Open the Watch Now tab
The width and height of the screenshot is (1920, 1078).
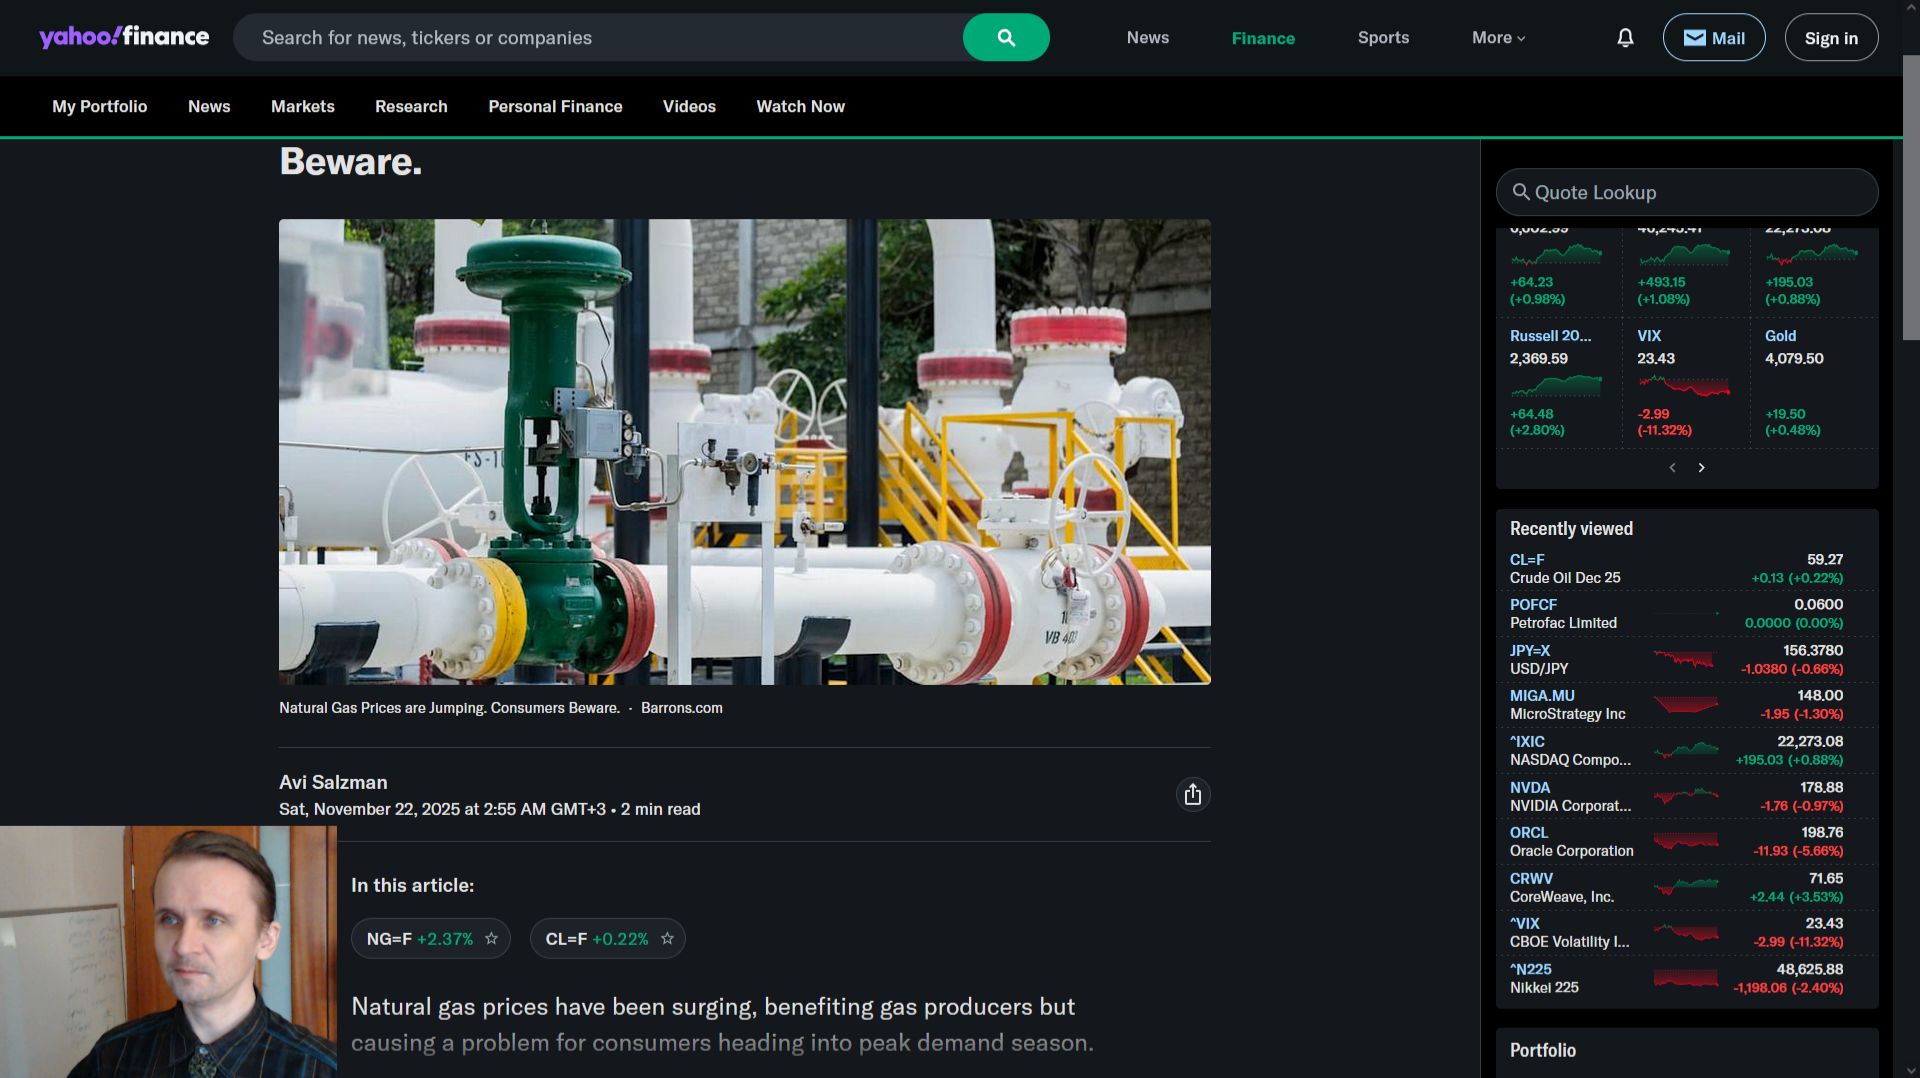click(800, 106)
